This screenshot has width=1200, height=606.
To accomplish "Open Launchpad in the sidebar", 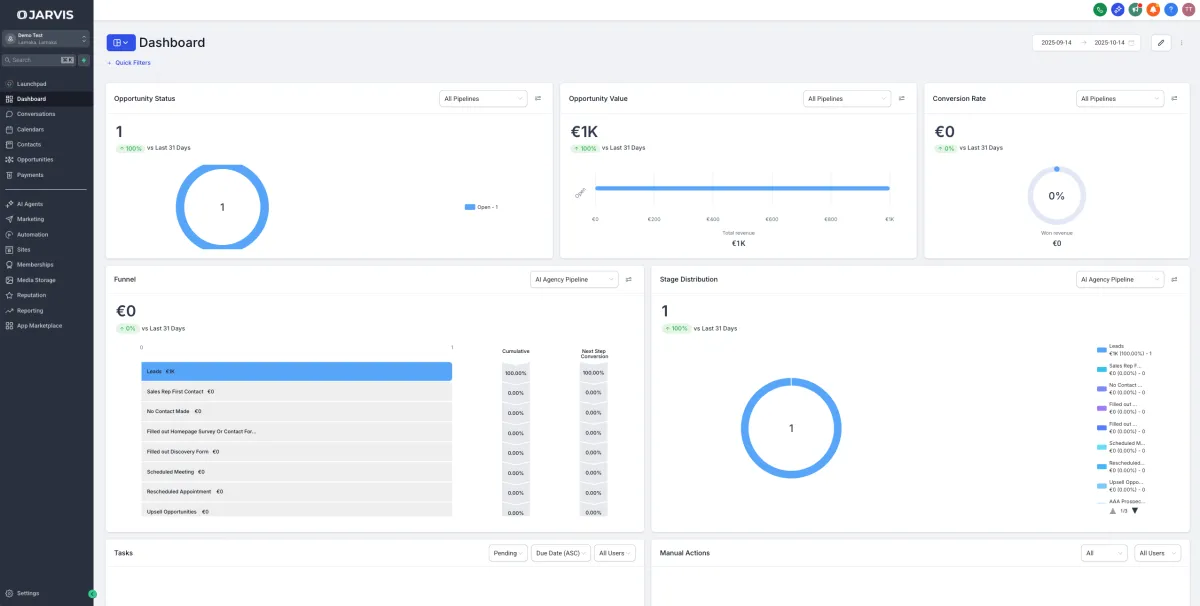I will click(x=46, y=84).
